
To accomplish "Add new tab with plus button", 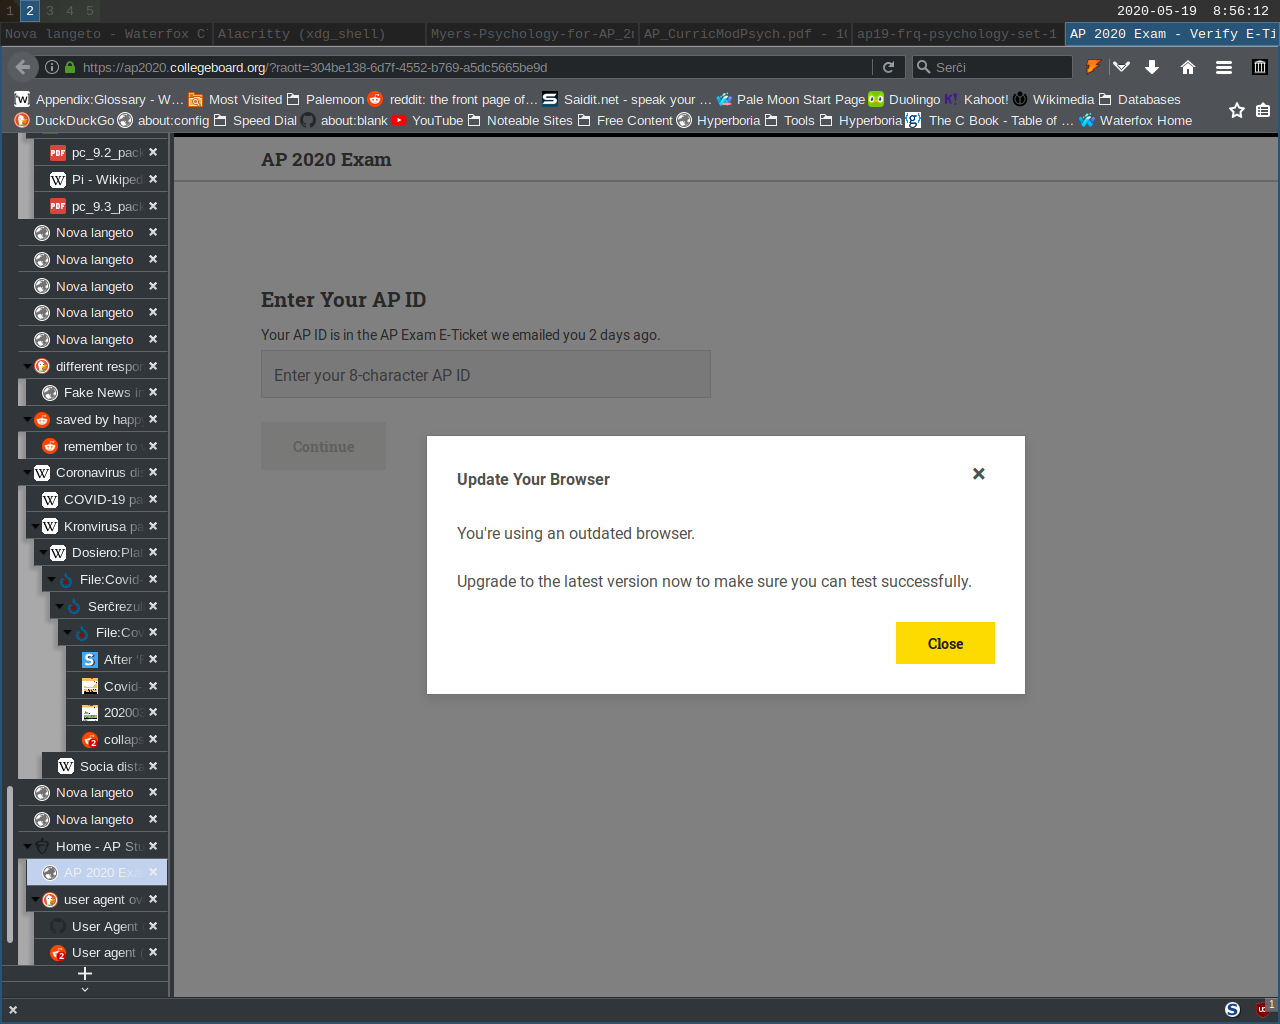I will coord(85,973).
